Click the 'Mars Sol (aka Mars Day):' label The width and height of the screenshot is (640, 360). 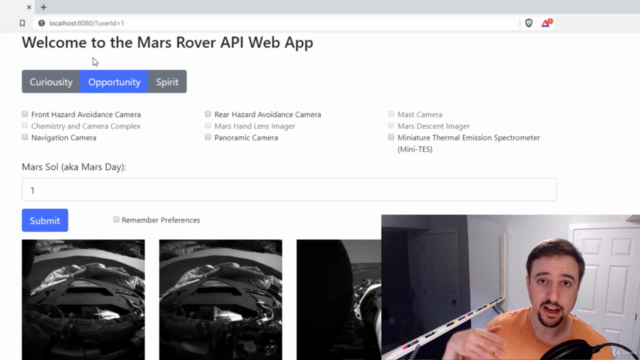click(74, 167)
